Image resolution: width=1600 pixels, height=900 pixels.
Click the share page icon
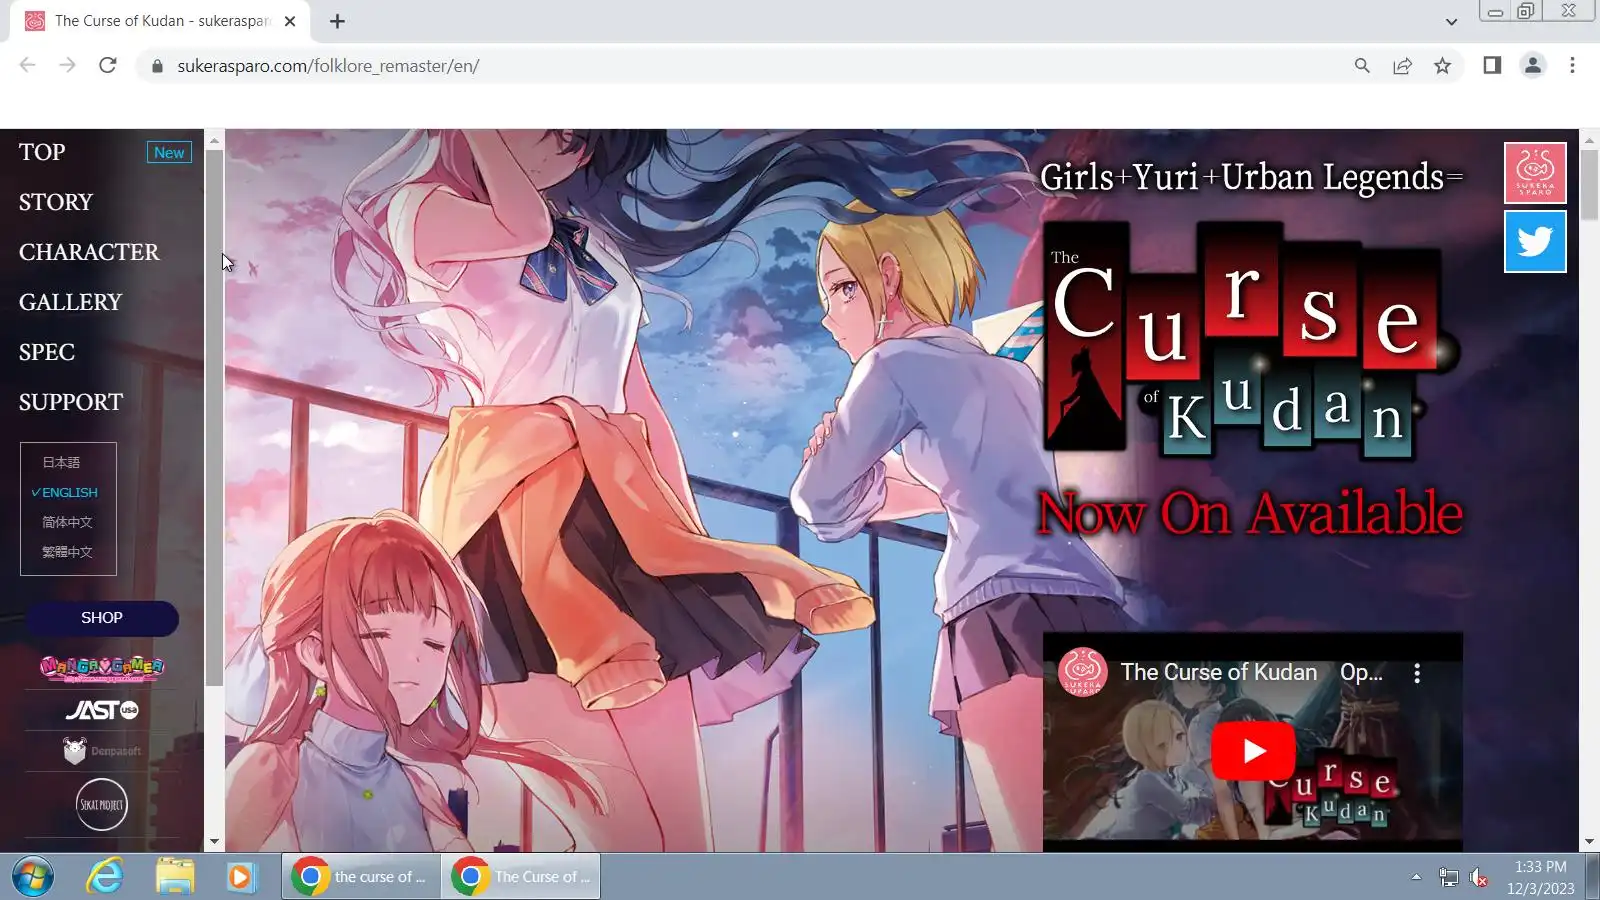[1402, 65]
